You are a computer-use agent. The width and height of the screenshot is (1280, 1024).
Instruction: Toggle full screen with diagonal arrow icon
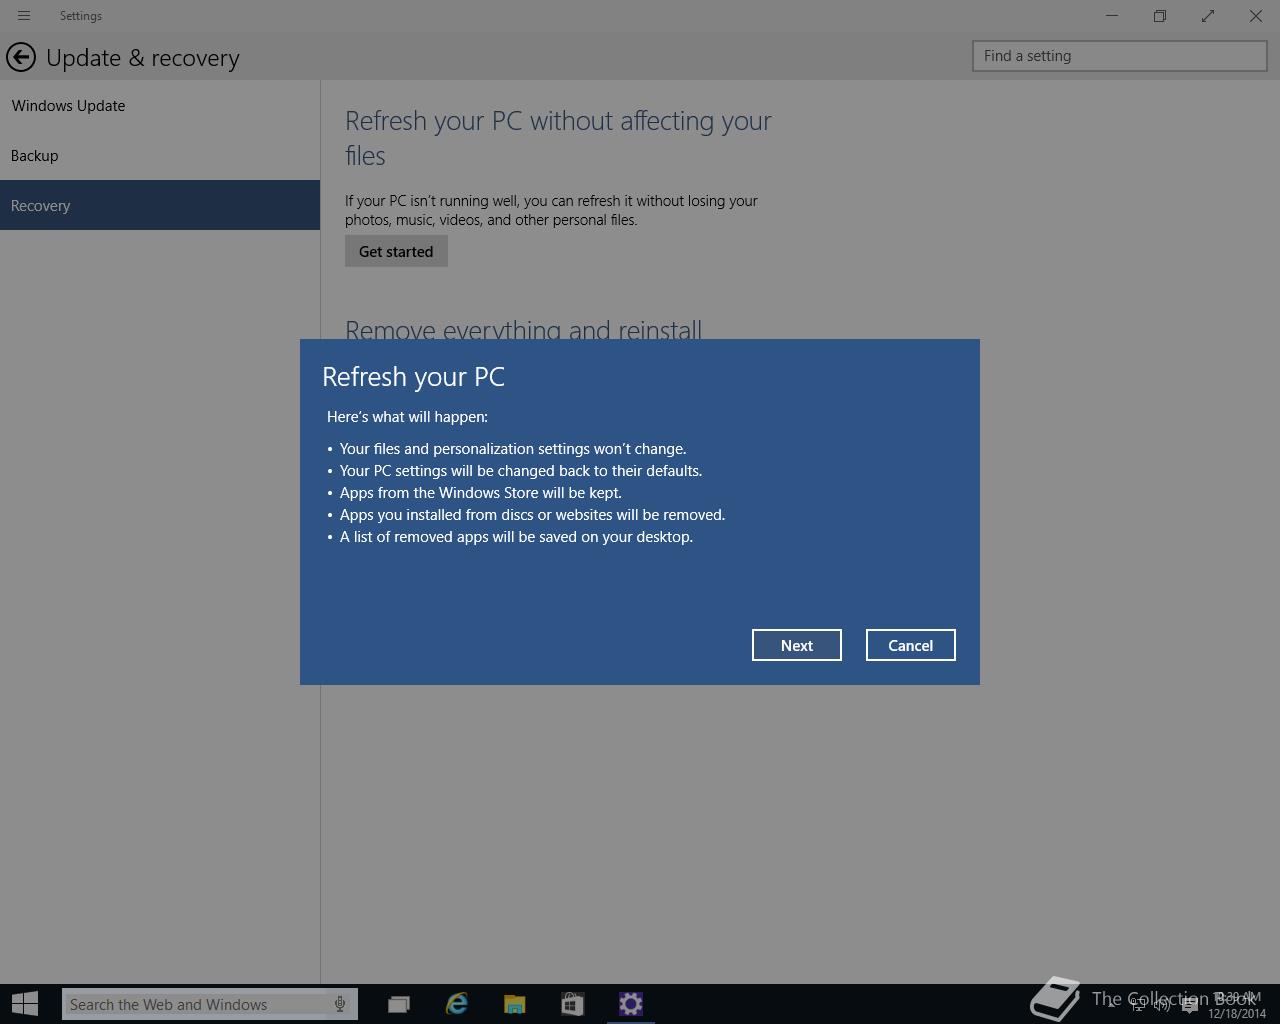click(x=1208, y=16)
